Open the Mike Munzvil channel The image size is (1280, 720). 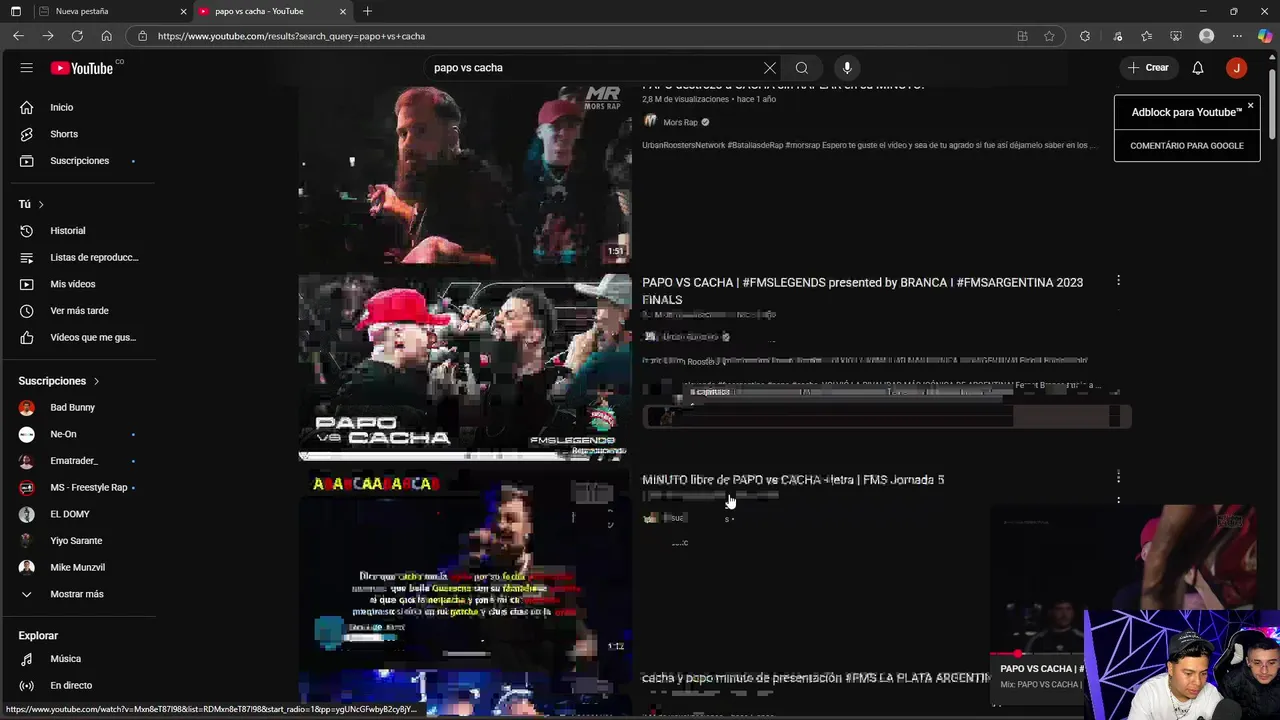click(x=78, y=567)
